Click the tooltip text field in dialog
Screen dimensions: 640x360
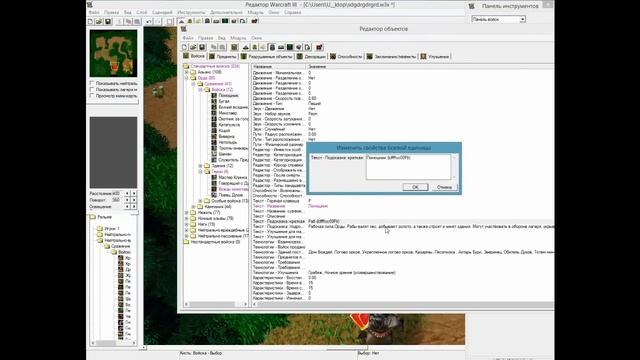tap(408, 167)
